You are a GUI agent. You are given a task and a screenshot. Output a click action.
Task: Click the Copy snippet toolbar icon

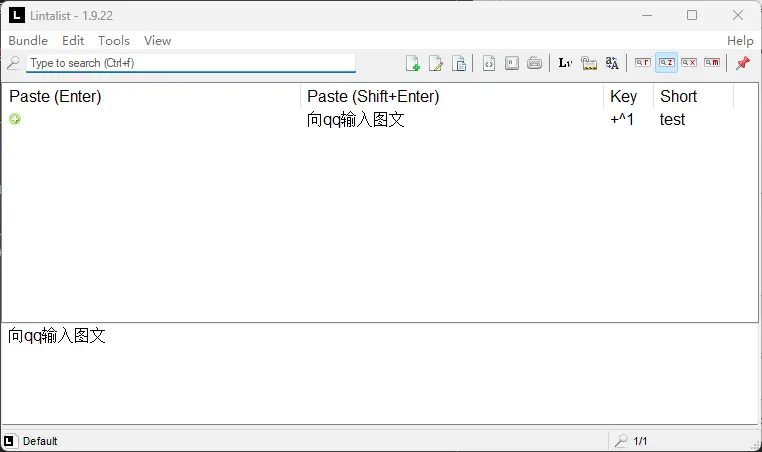(x=459, y=63)
